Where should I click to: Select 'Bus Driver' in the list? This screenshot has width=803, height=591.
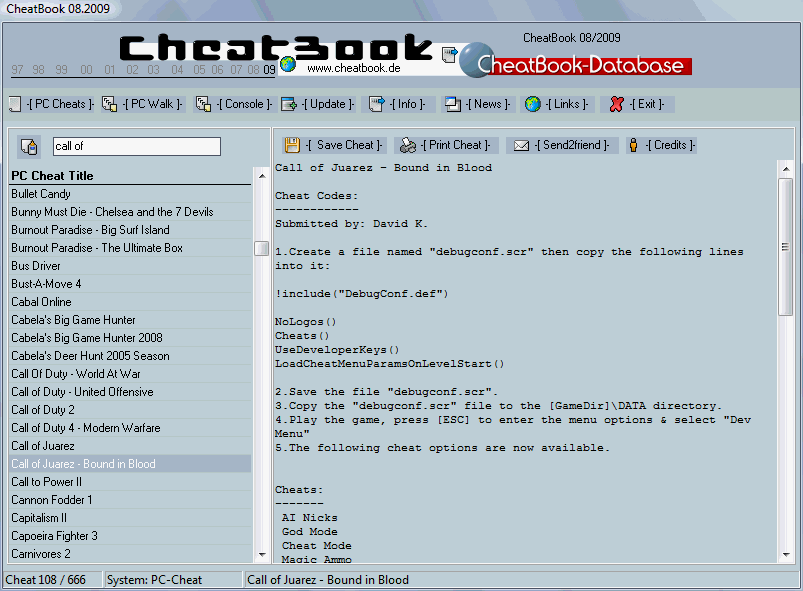click(x=131, y=266)
